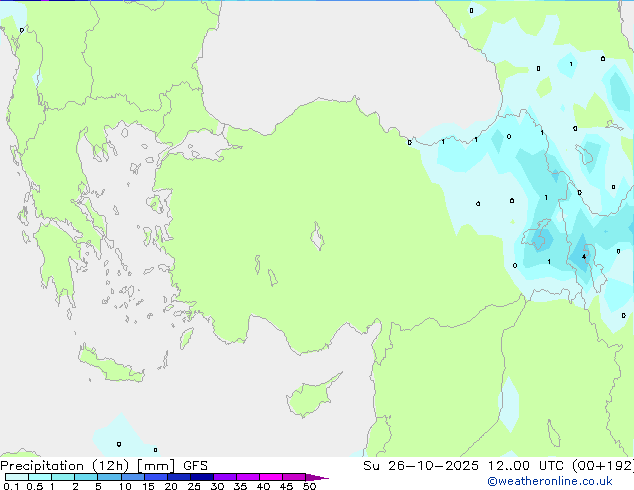Click the '(00+192)' forecast offset text

pyautogui.click(x=603, y=466)
